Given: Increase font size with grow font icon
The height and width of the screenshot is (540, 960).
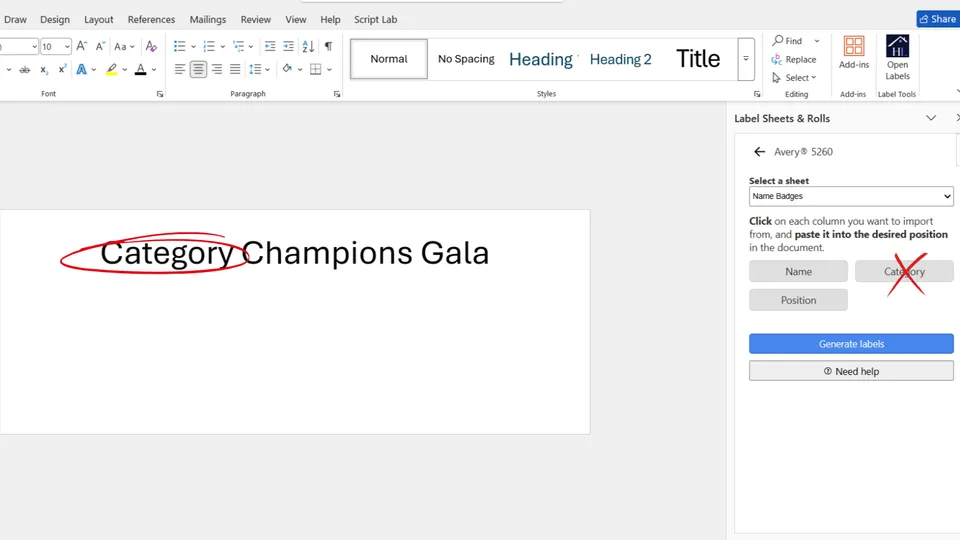Looking at the screenshot, I should pos(81,46).
